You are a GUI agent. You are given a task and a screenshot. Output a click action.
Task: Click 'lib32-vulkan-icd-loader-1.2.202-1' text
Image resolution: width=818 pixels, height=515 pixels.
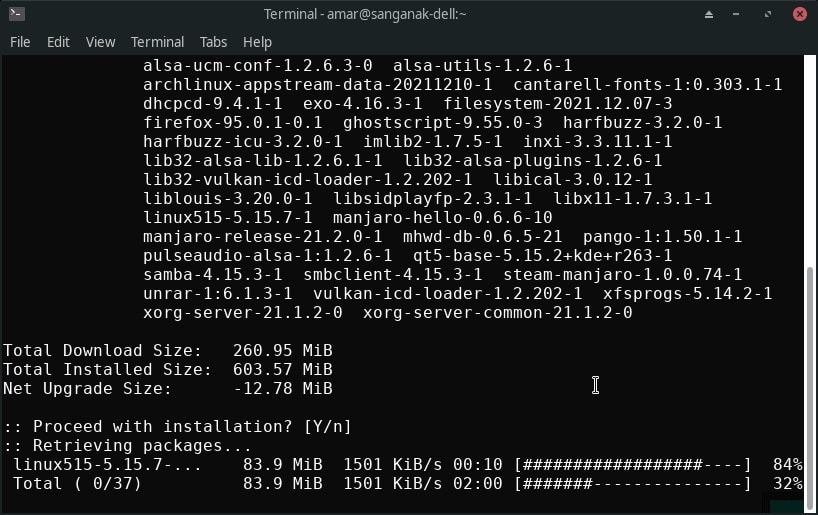pos(308,179)
